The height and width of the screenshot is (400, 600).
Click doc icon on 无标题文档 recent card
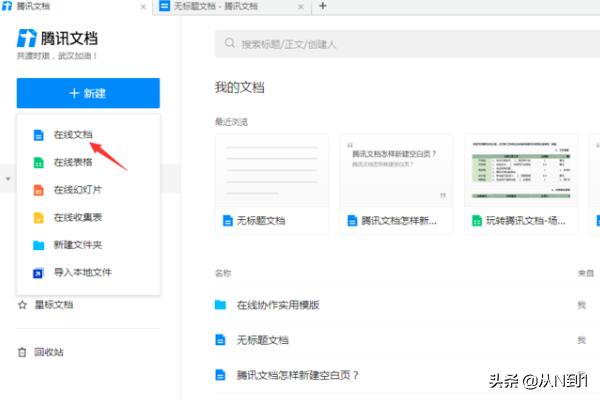coord(228,221)
